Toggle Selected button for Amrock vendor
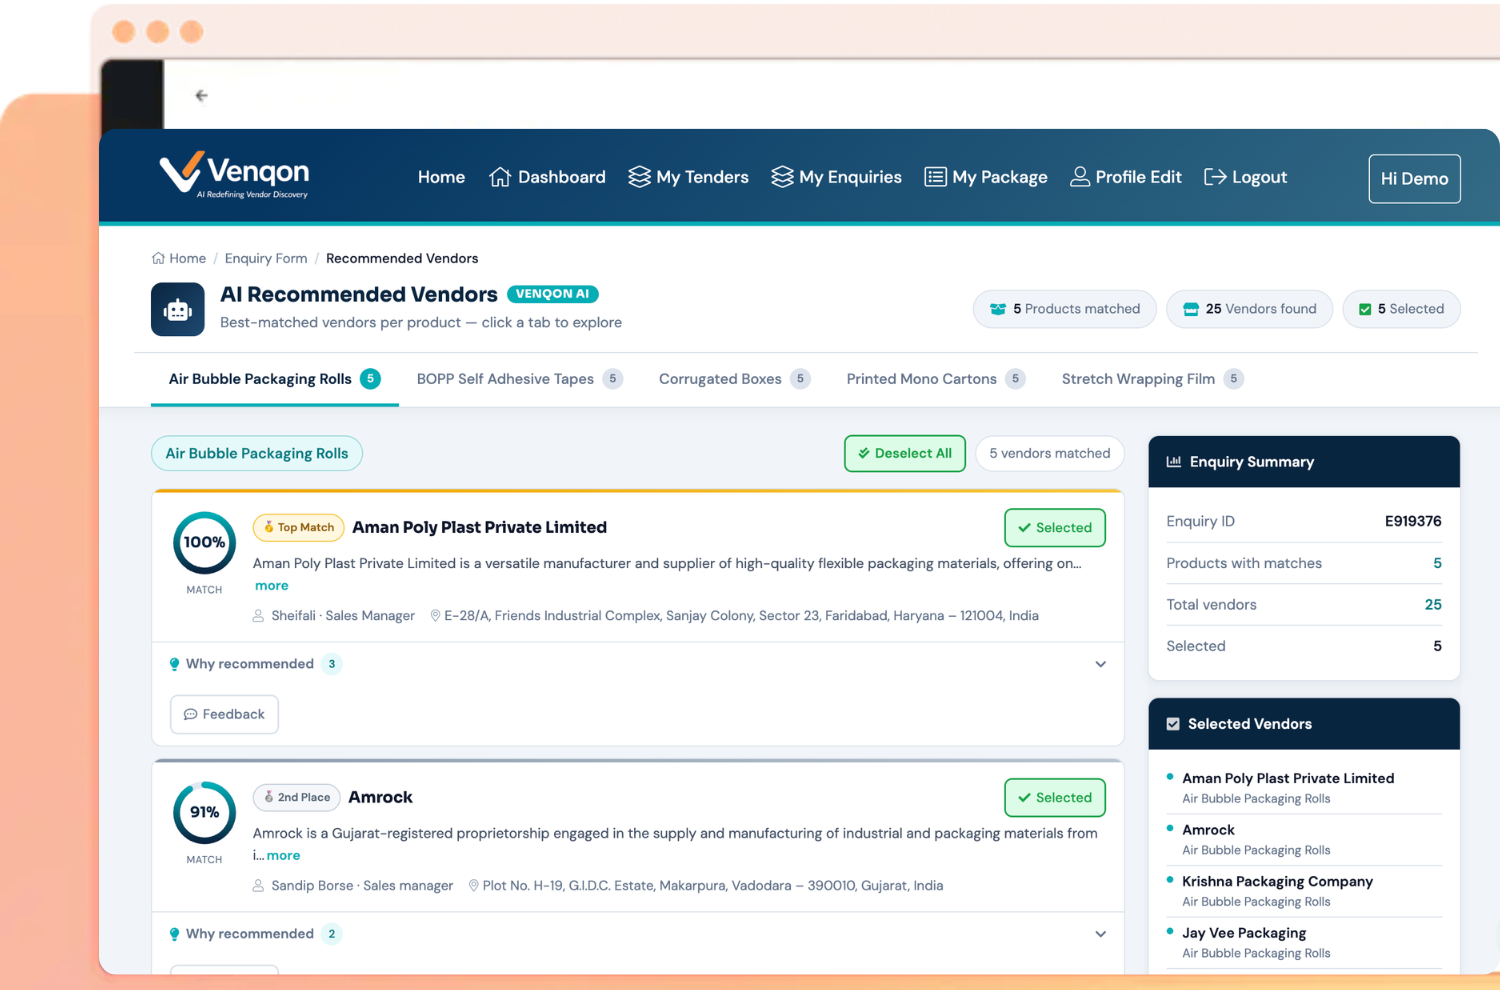Viewport: 1500px width, 990px height. click(1054, 798)
